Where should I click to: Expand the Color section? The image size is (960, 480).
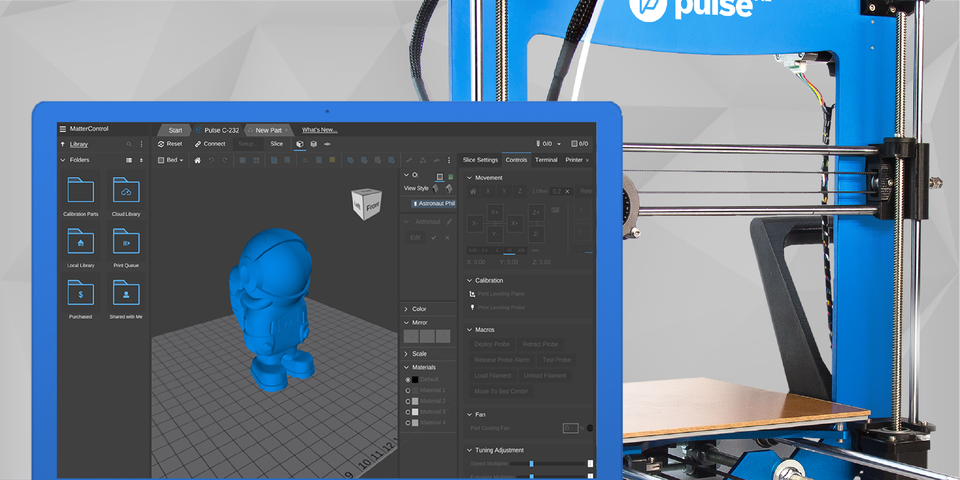click(x=406, y=309)
